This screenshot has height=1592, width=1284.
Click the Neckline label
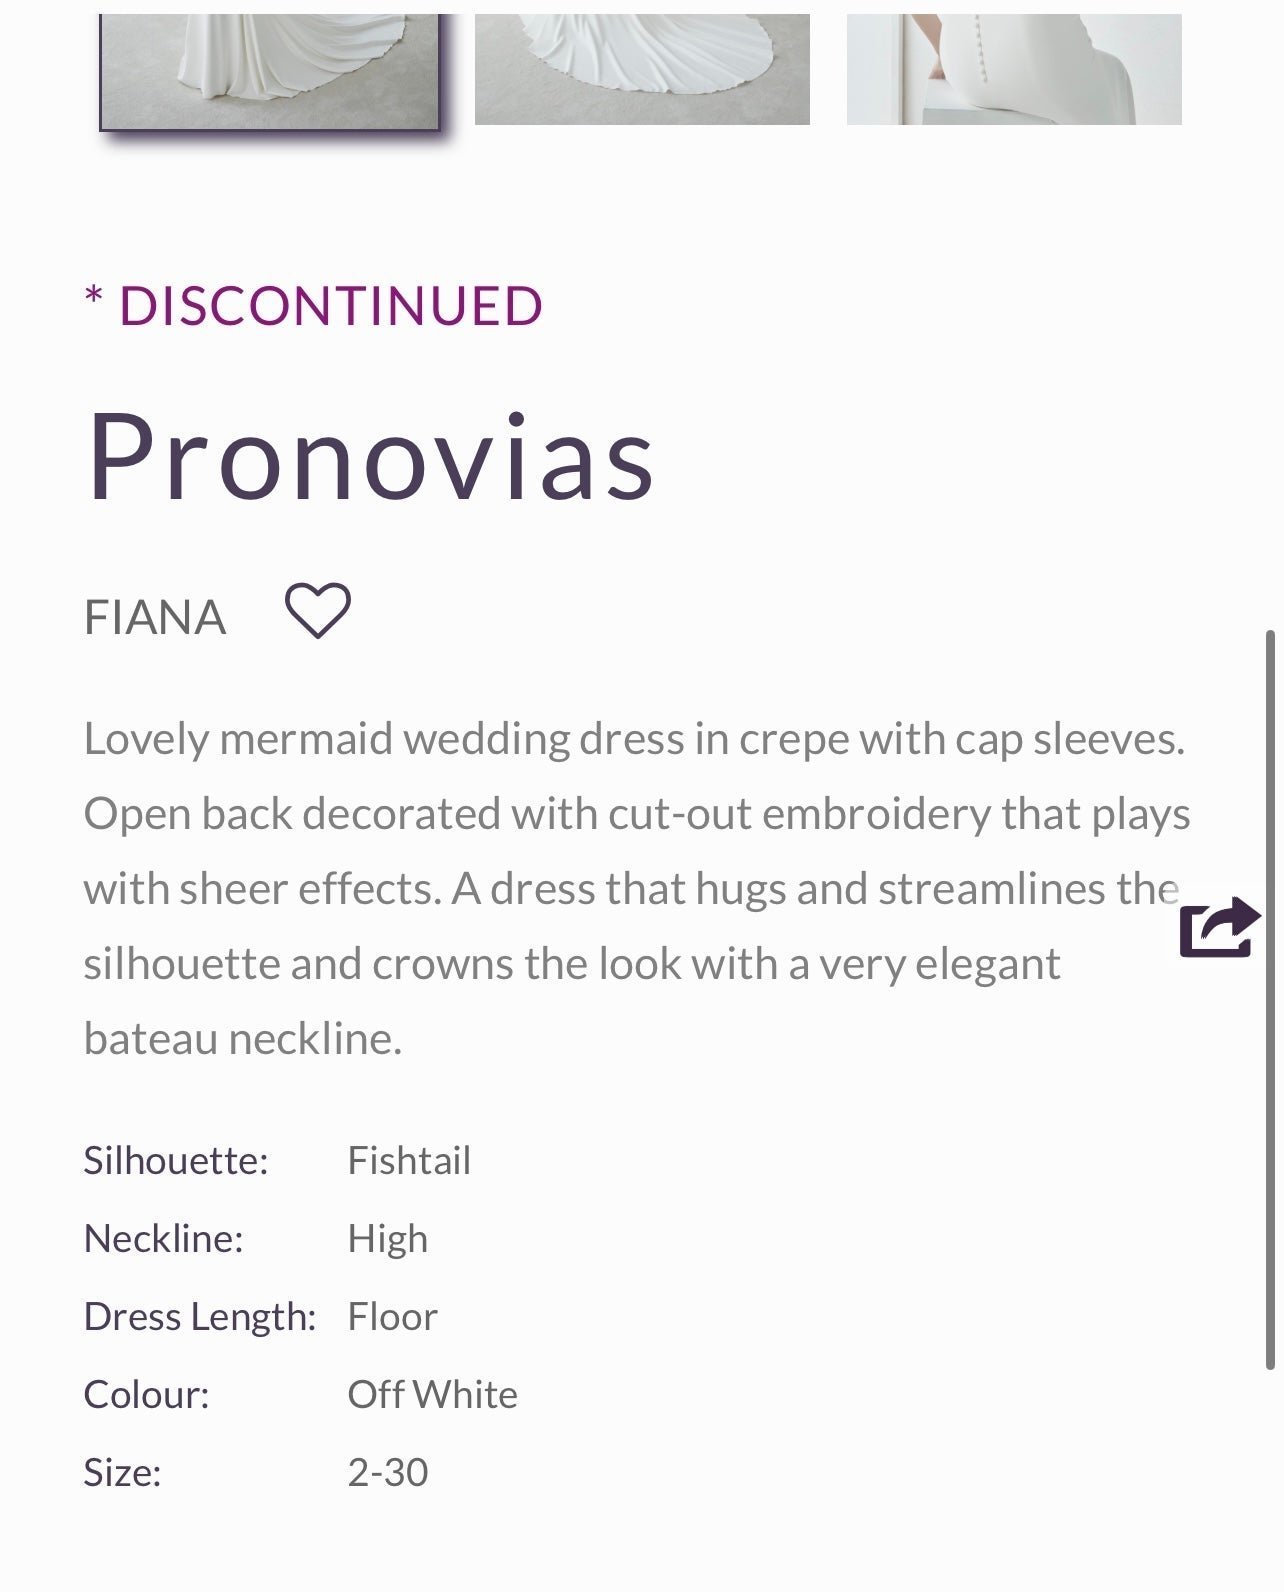point(164,1239)
